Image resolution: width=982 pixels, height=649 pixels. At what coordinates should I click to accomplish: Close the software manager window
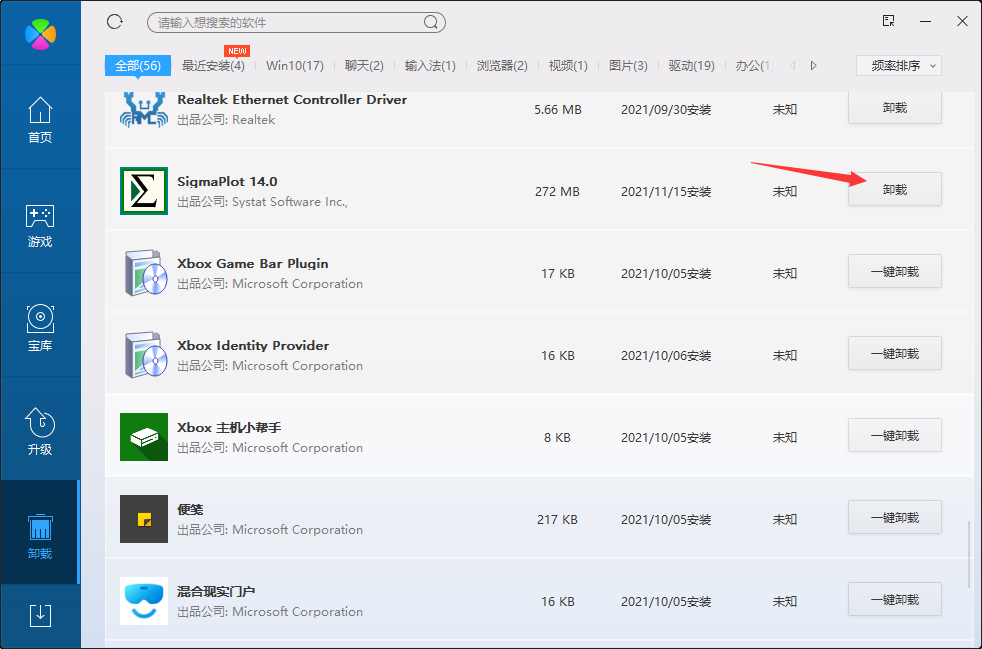(963, 21)
